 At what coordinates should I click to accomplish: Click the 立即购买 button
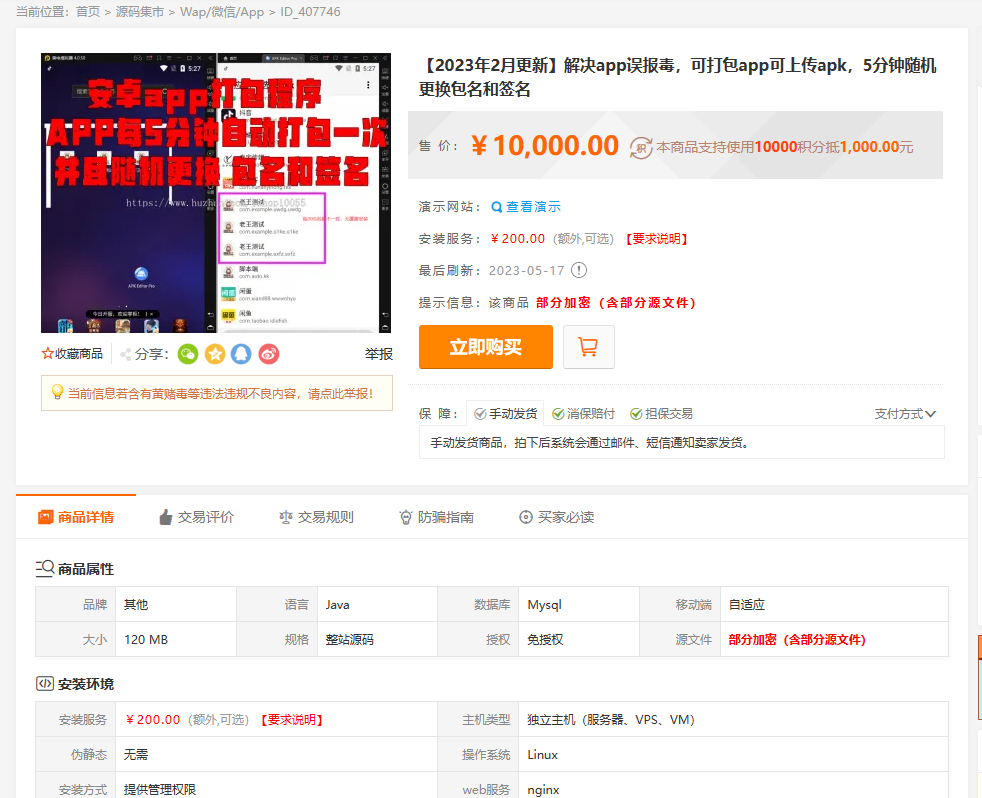pyautogui.click(x=485, y=347)
